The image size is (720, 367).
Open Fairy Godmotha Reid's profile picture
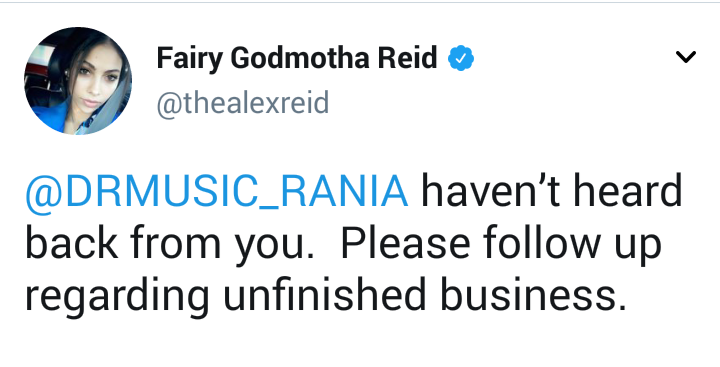tap(78, 81)
